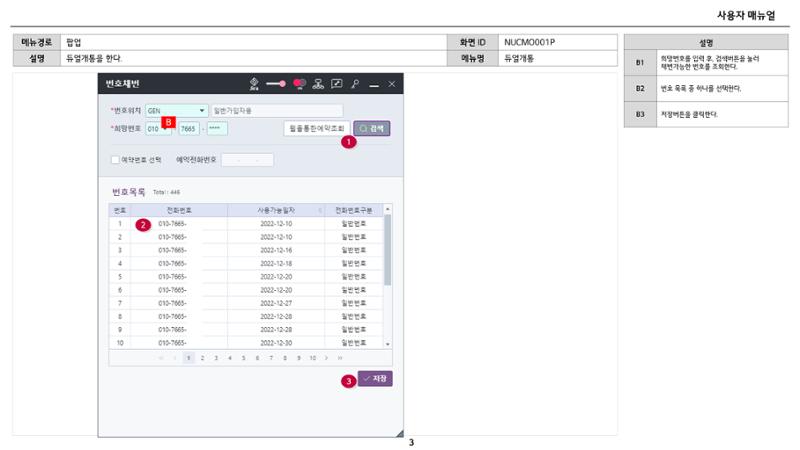Click the 힐을통한예약조회 button

[317, 129]
